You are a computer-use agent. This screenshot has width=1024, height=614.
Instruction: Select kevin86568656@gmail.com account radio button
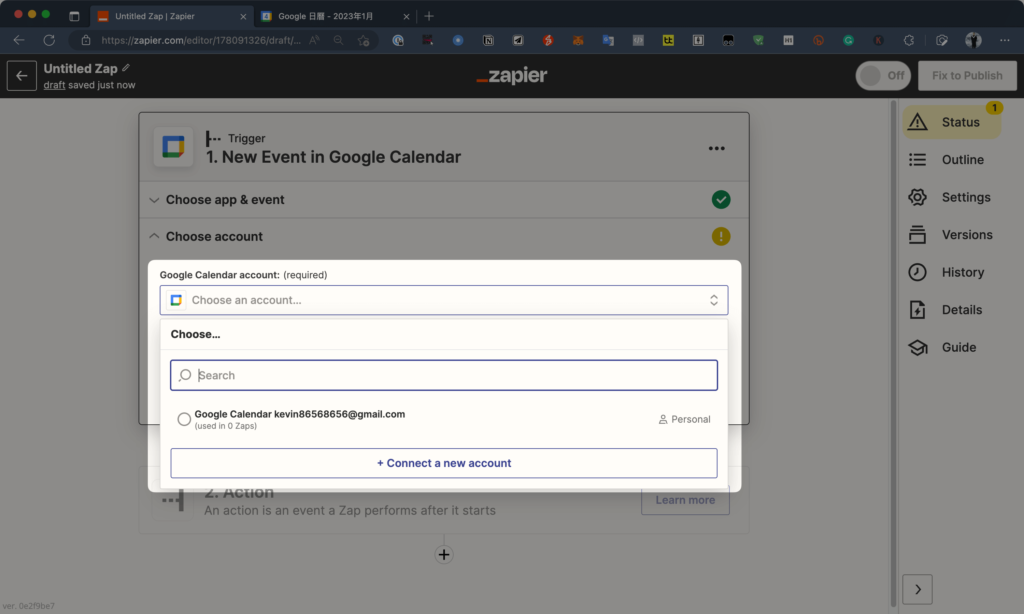coord(184,419)
